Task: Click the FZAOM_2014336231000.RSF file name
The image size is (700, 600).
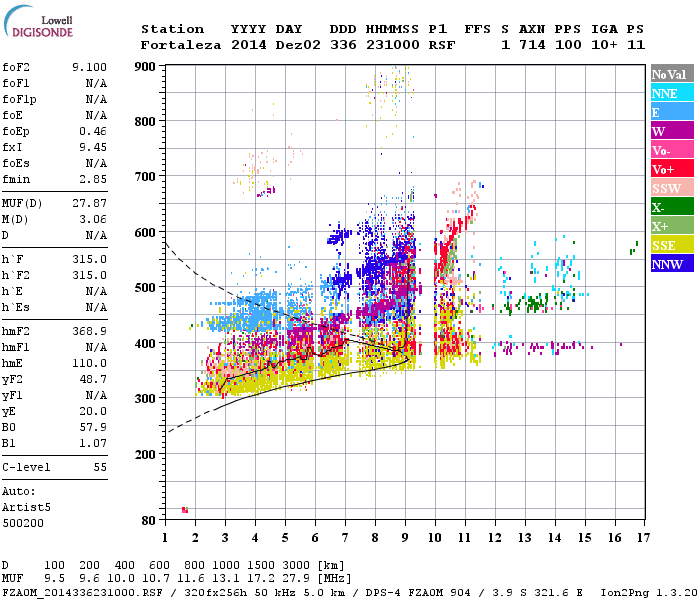Action: [x=83, y=593]
